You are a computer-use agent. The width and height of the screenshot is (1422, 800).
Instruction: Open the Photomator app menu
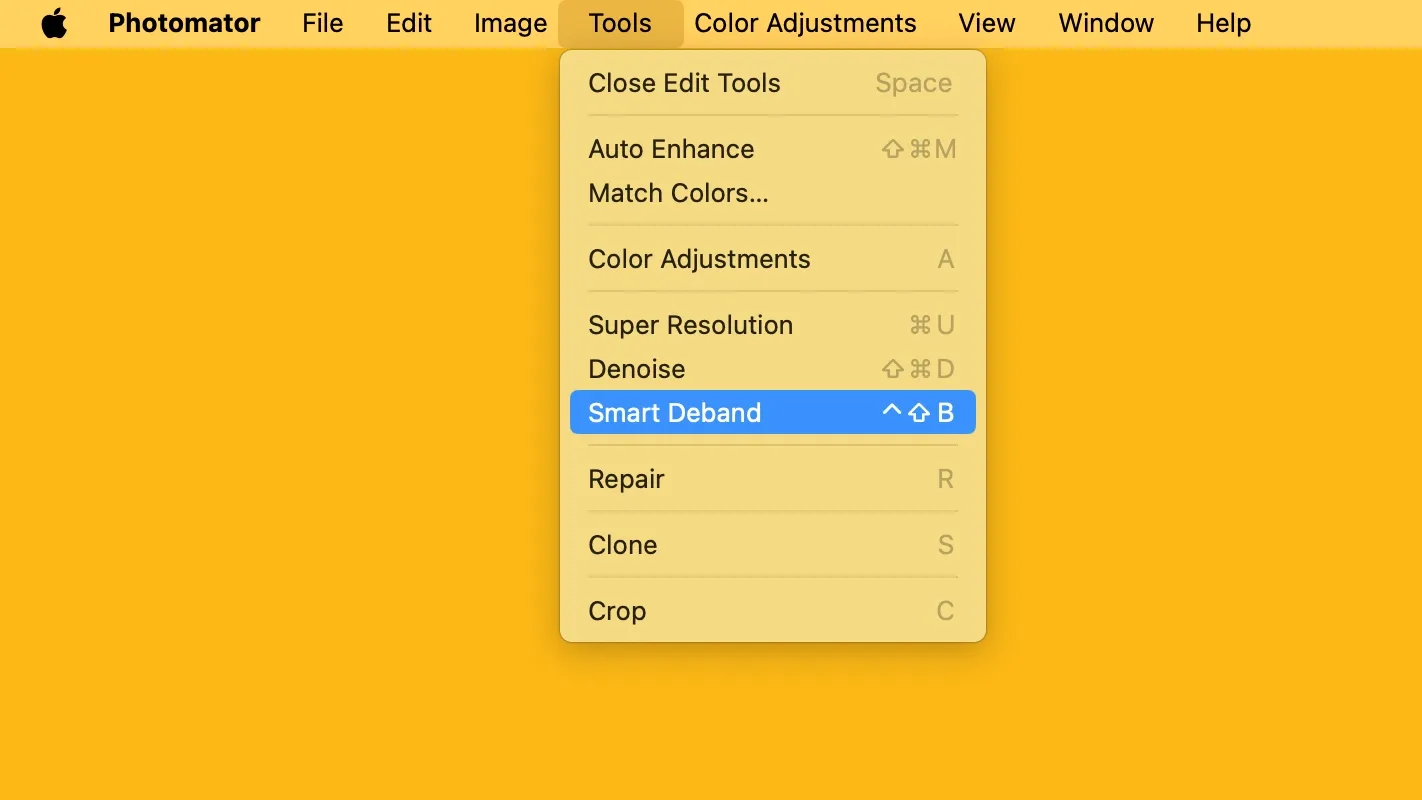point(184,23)
